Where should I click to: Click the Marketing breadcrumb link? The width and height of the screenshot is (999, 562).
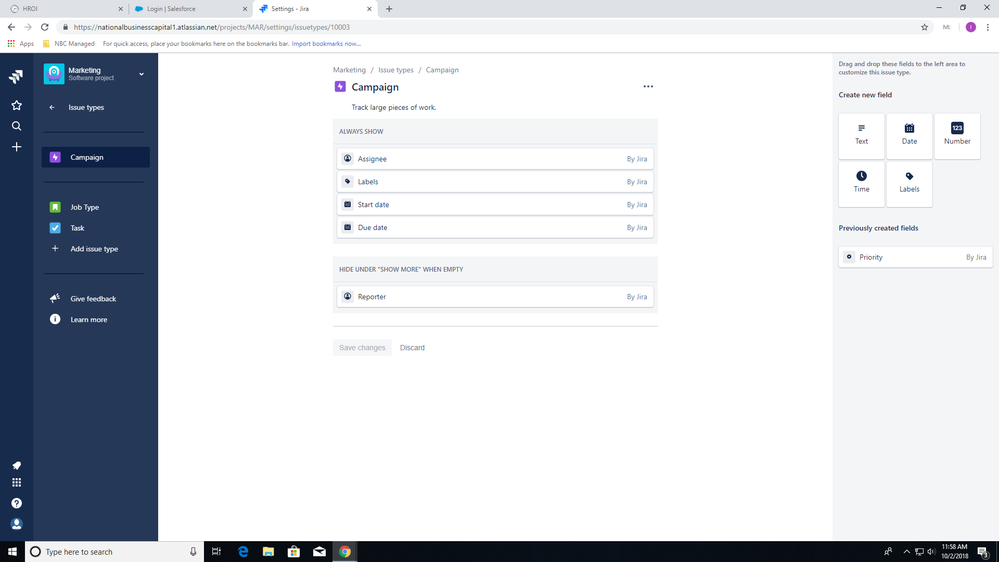(349, 70)
